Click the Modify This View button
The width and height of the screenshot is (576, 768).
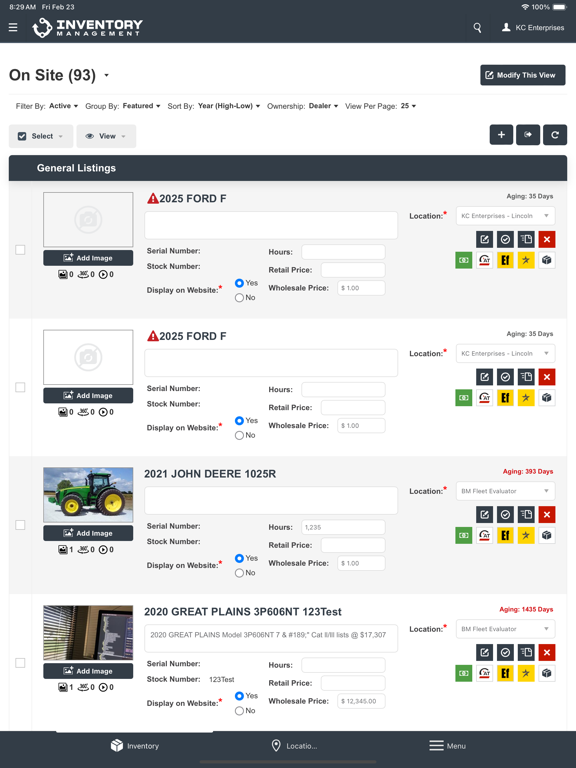[x=523, y=75]
